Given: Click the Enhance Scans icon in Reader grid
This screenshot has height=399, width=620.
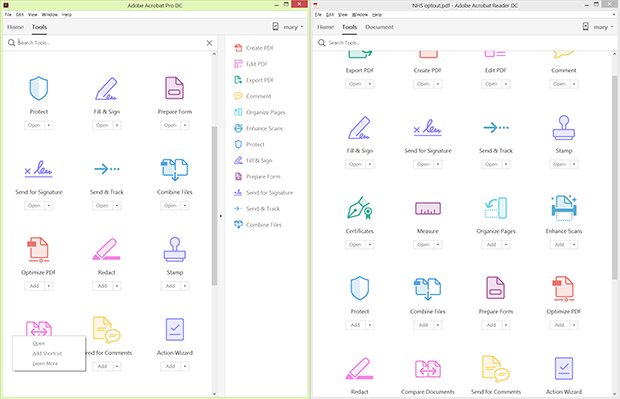Looking at the screenshot, I should pos(564,208).
